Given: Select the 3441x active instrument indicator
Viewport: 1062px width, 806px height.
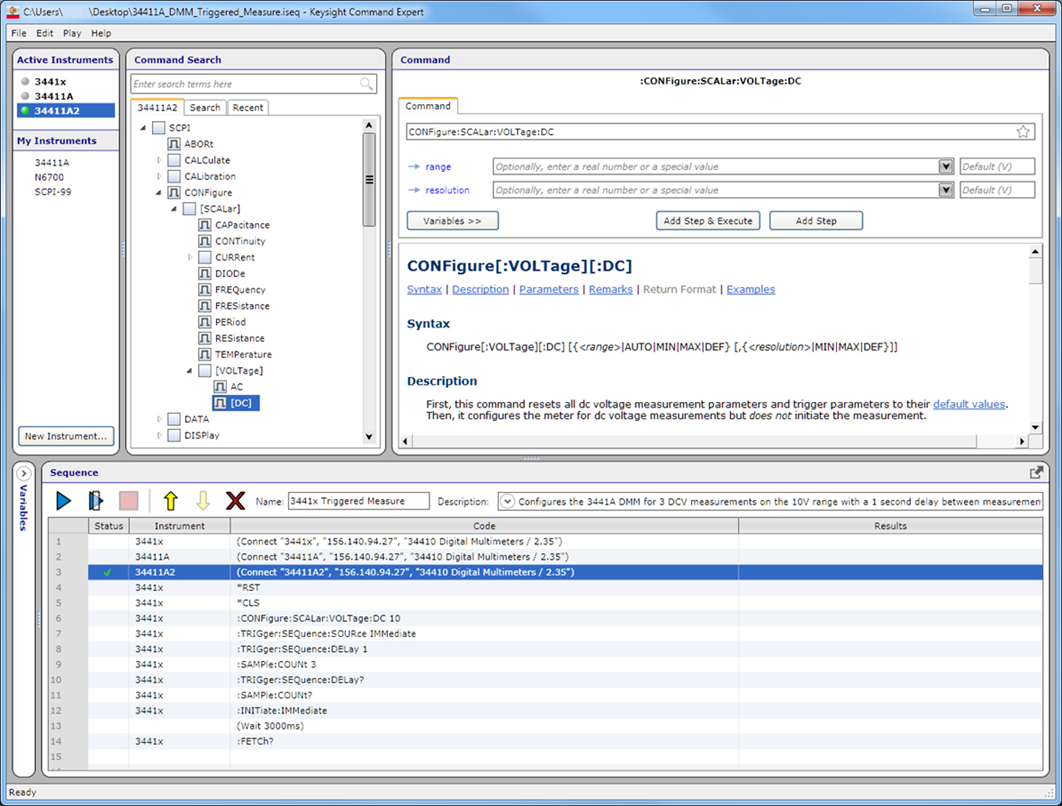Looking at the screenshot, I should pos(25,81).
